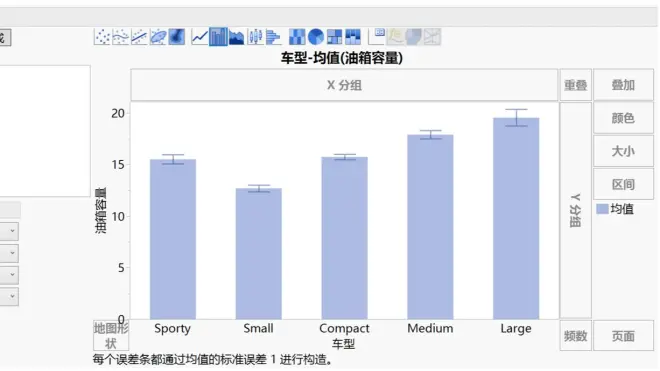660x371 pixels.
Task: Click the 叠加 drop zone
Action: [623, 85]
